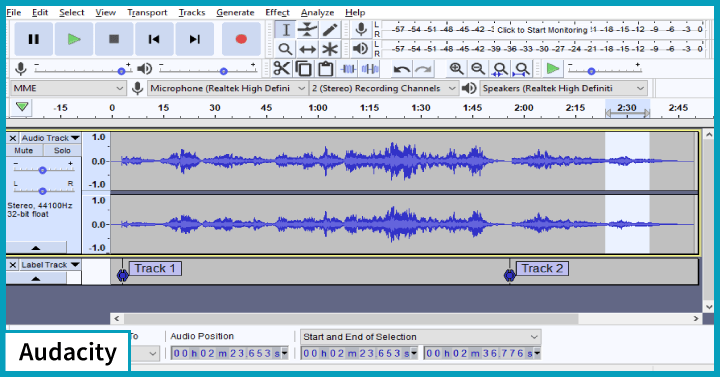Open the File menu
The width and height of the screenshot is (720, 377).
coord(14,12)
